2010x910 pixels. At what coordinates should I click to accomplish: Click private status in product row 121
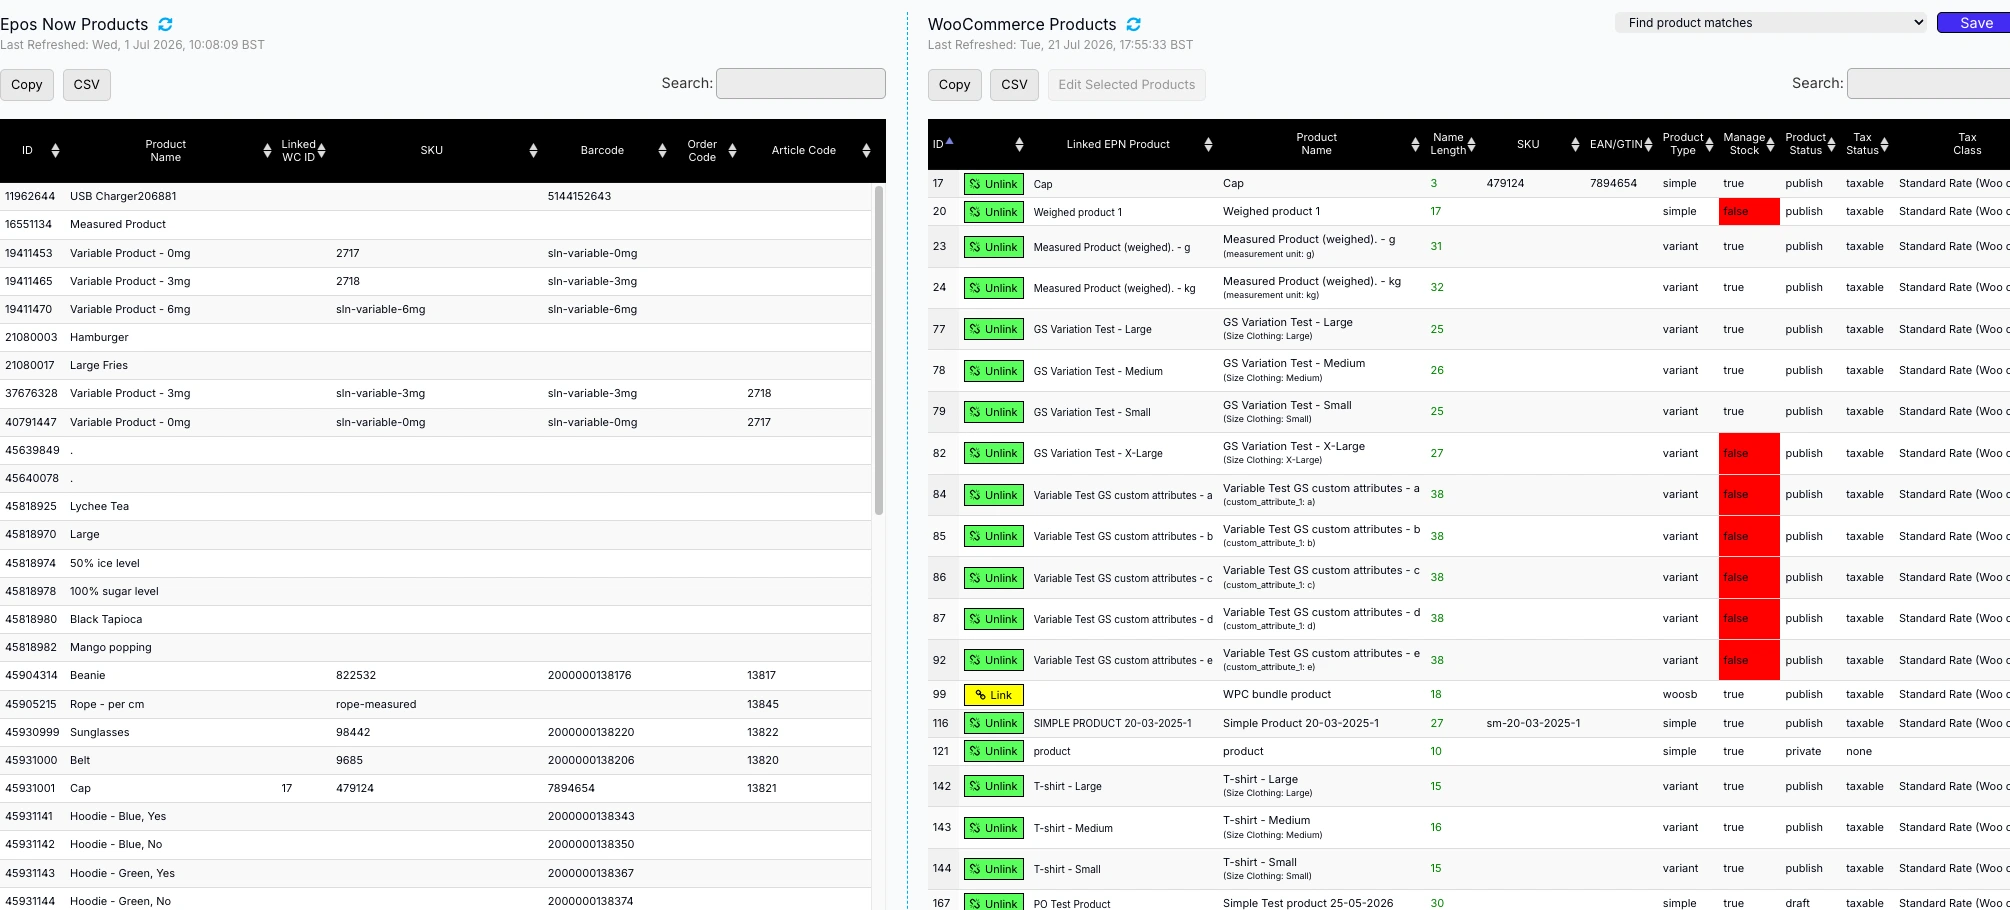point(1803,751)
